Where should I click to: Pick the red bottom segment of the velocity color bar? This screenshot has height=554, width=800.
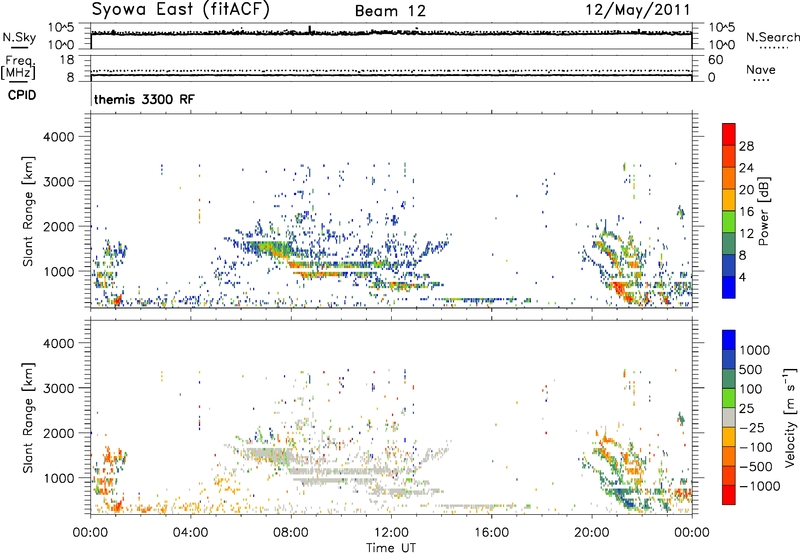(x=729, y=495)
